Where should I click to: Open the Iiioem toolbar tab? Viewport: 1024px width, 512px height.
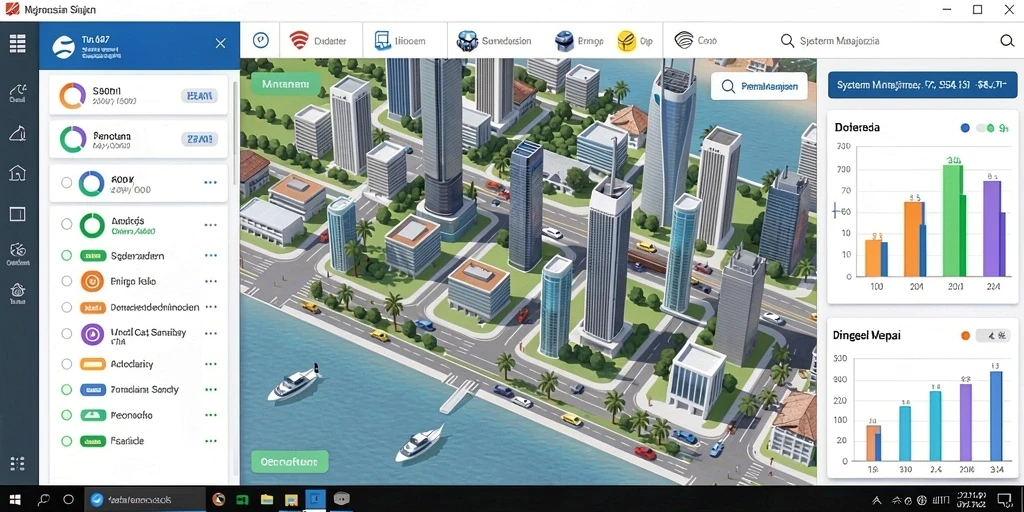pos(400,40)
